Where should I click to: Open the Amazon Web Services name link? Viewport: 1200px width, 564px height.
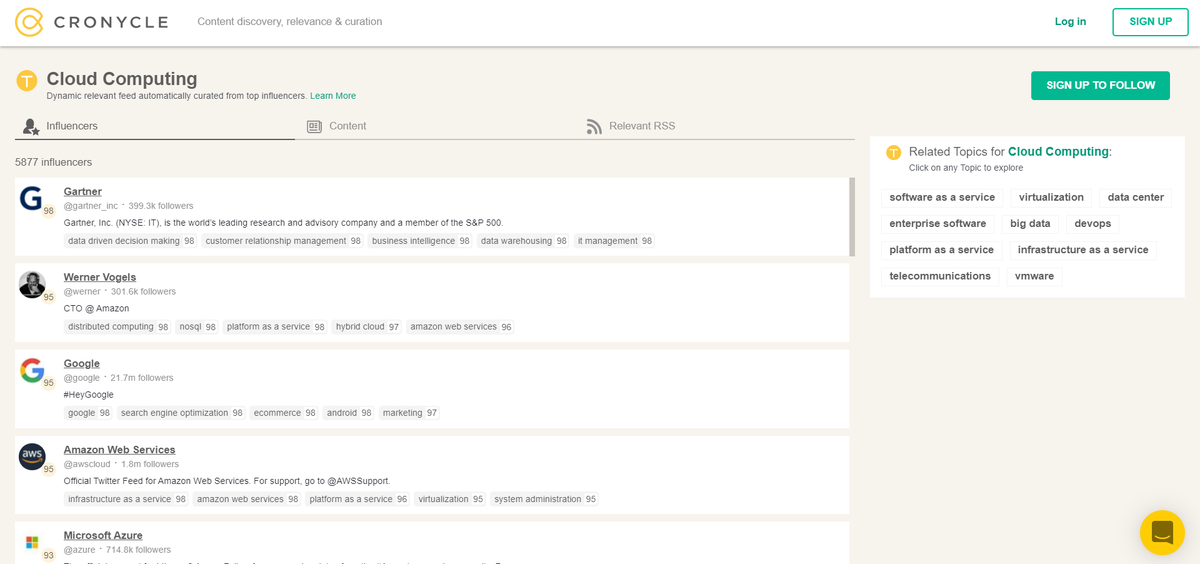(119, 449)
